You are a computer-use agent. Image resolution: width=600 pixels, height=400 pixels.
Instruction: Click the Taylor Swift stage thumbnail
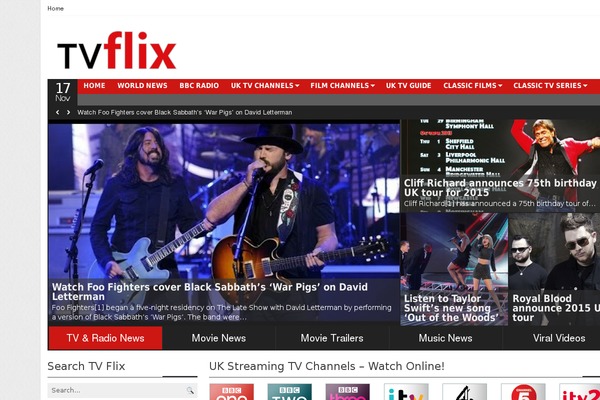454,253
